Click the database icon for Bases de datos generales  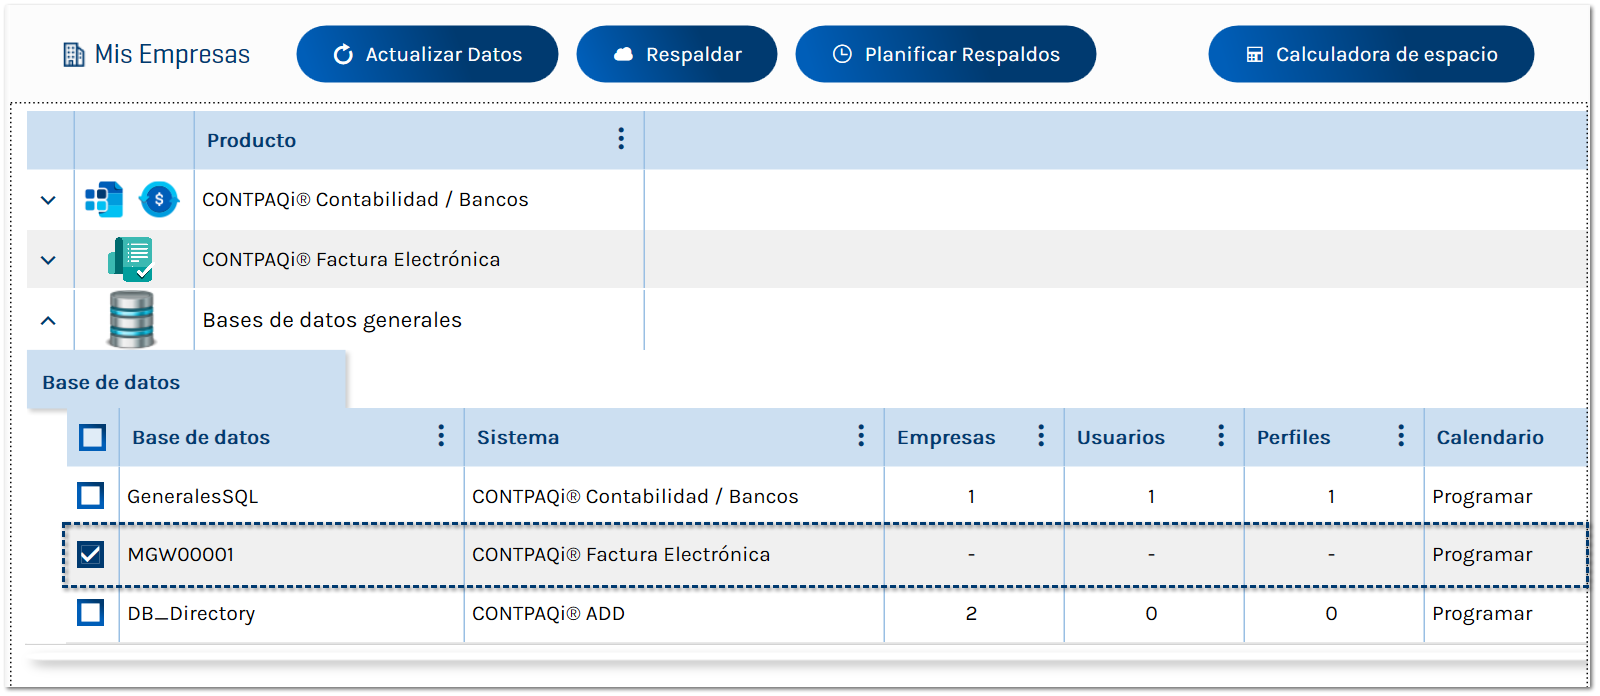[132, 319]
